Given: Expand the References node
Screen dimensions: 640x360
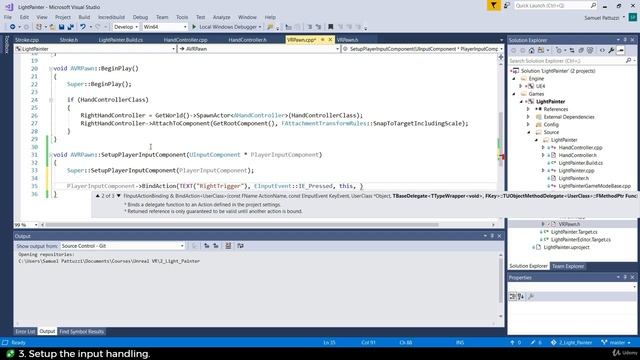Looking at the screenshot, I should (528, 109).
